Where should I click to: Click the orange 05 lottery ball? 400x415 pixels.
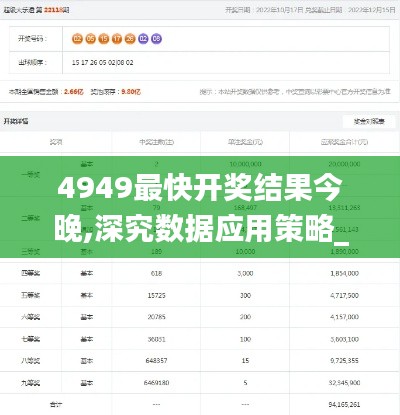(x=90, y=39)
